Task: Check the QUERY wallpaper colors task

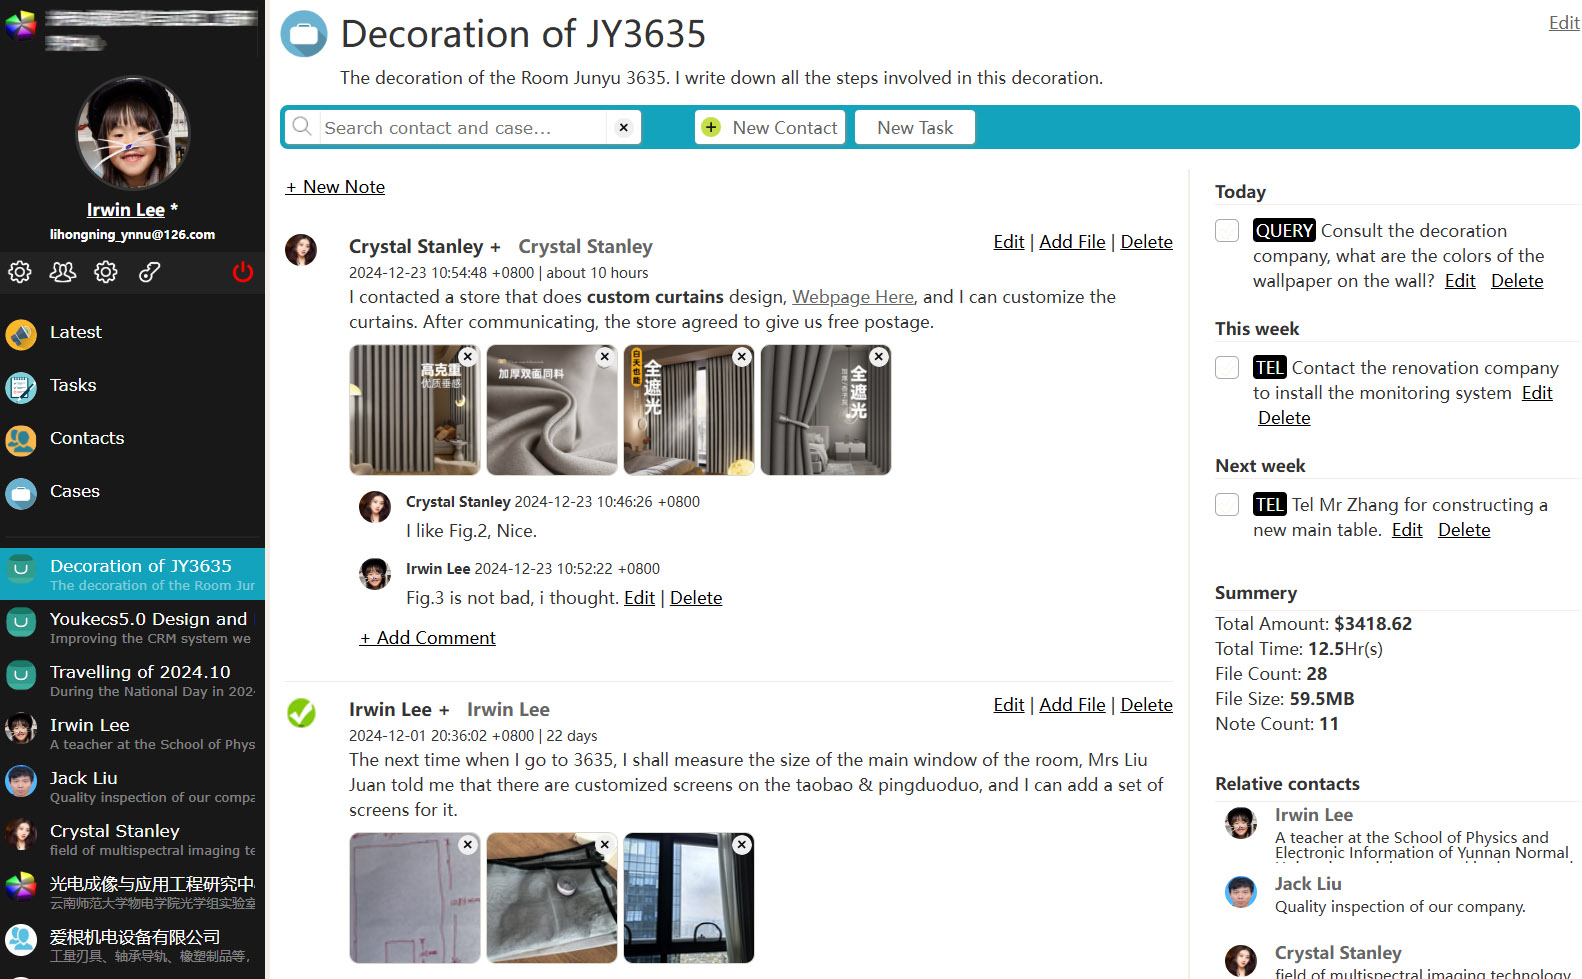Action: [1227, 231]
